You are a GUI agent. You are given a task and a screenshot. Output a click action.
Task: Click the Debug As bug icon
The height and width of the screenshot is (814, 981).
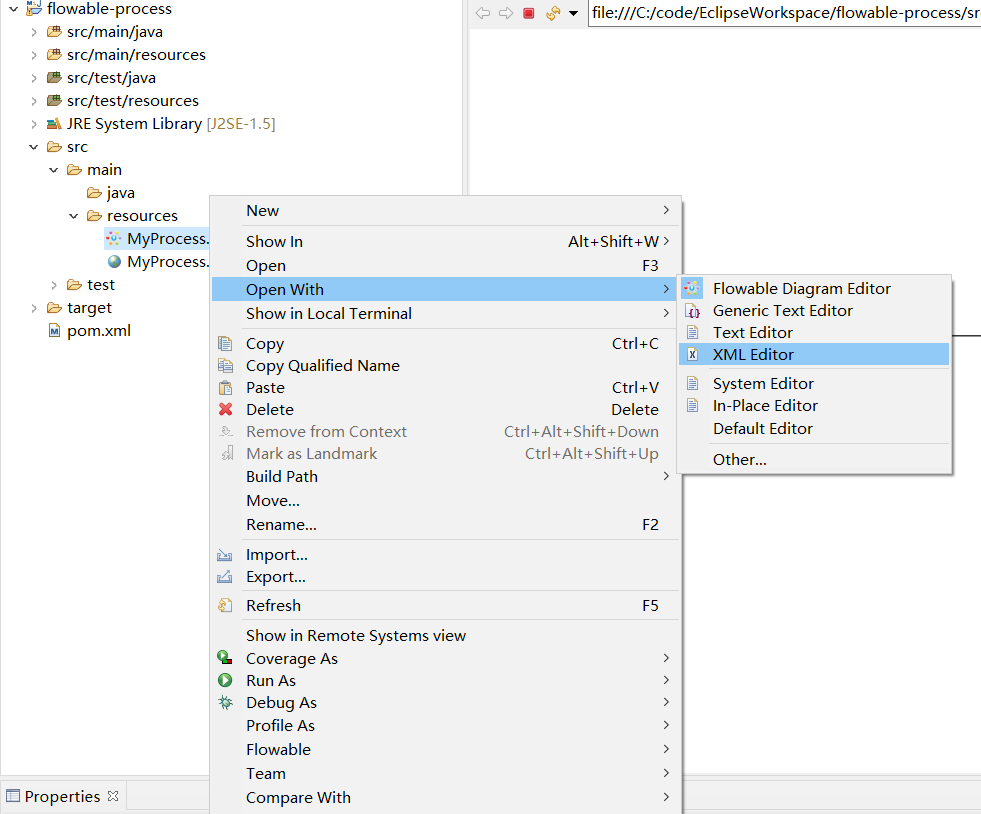pos(224,702)
